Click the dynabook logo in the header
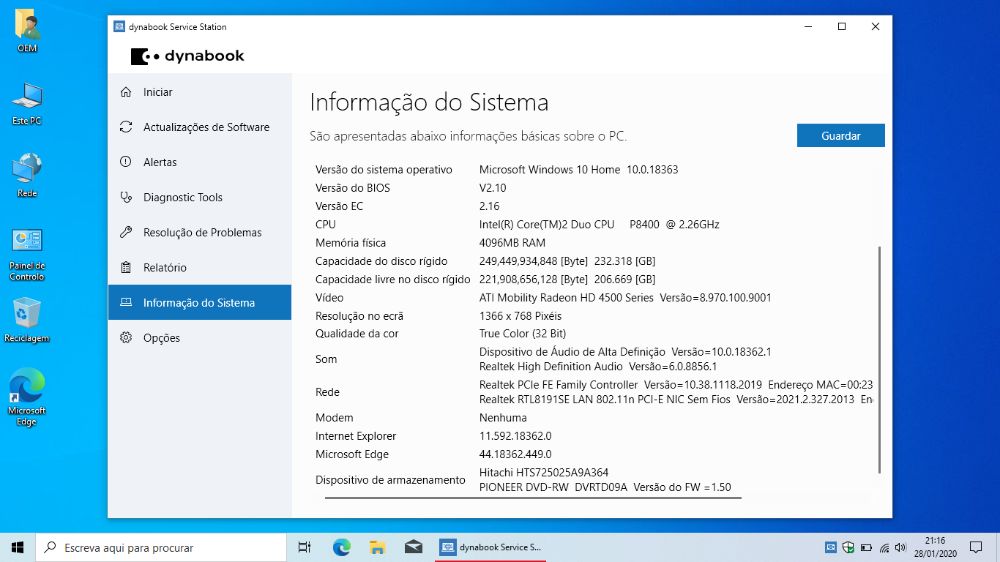Image resolution: width=1000 pixels, height=562 pixels. click(x=188, y=56)
